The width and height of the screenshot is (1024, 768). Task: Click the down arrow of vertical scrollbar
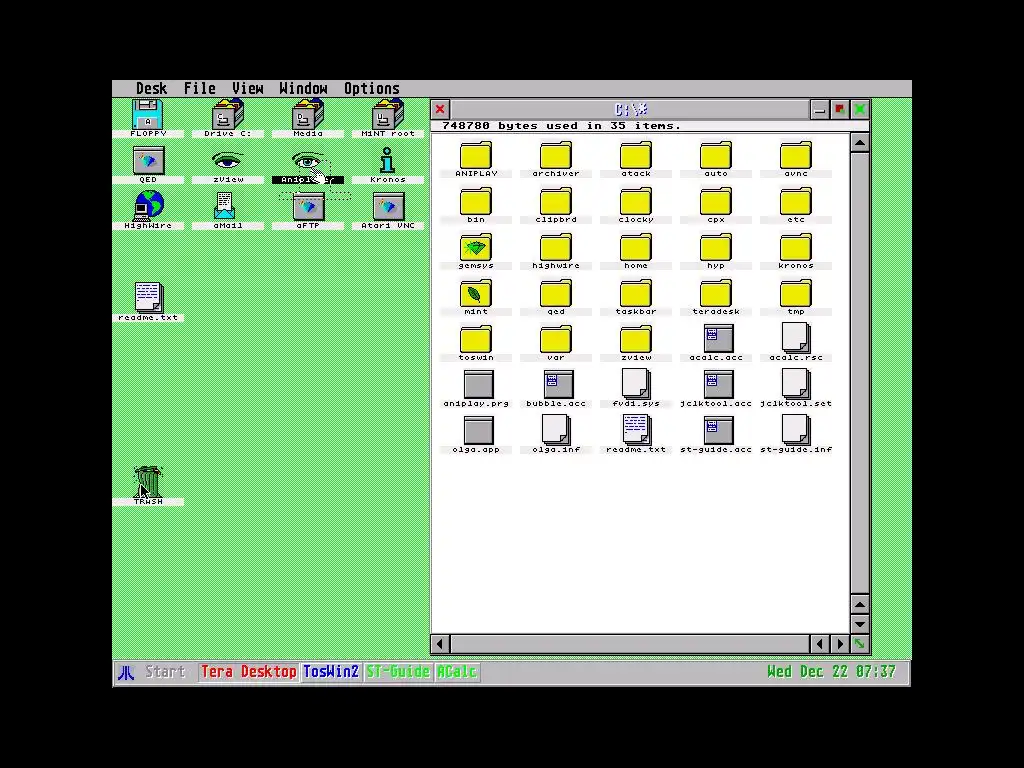click(x=859, y=624)
